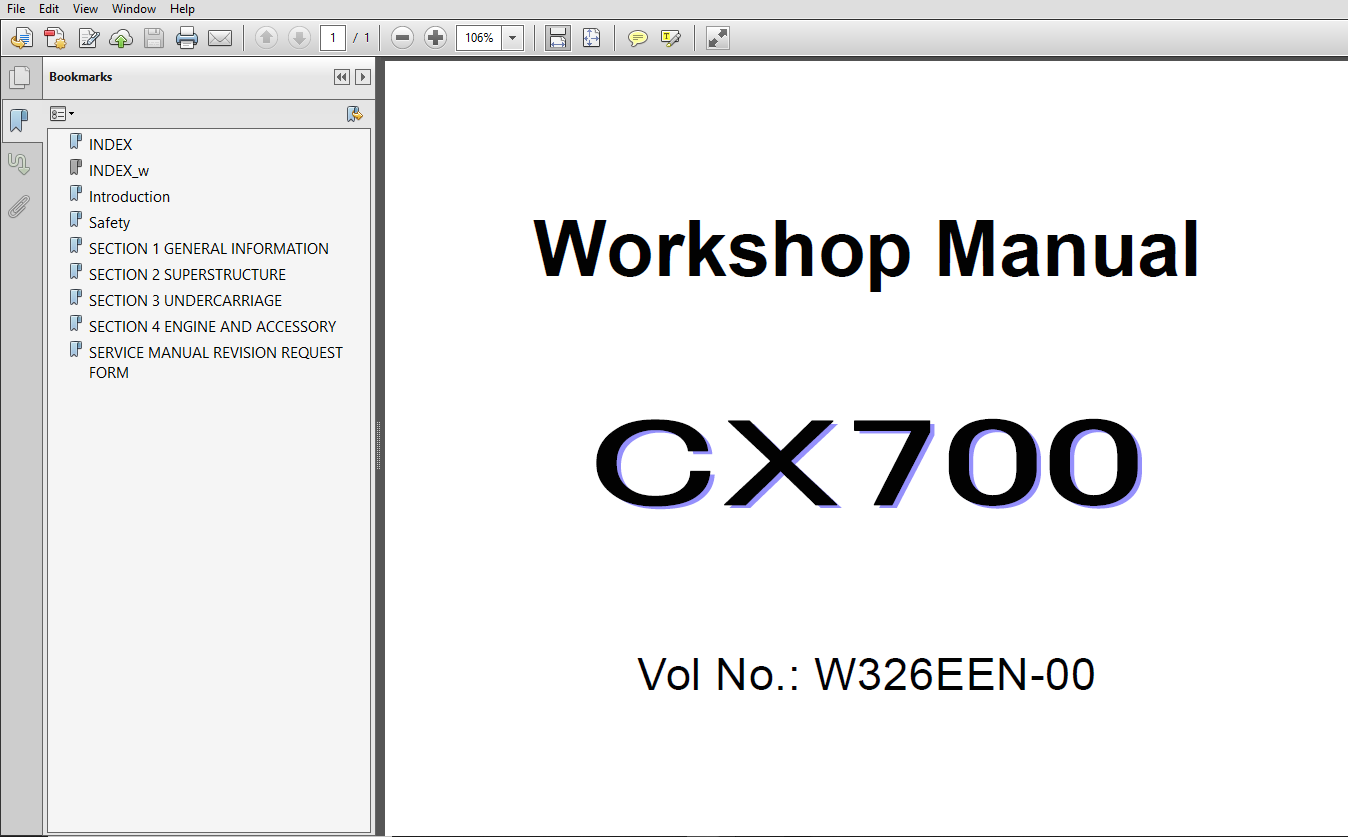Click find current bookmark icon
Screen dimensions: 1348x837
click(x=354, y=114)
